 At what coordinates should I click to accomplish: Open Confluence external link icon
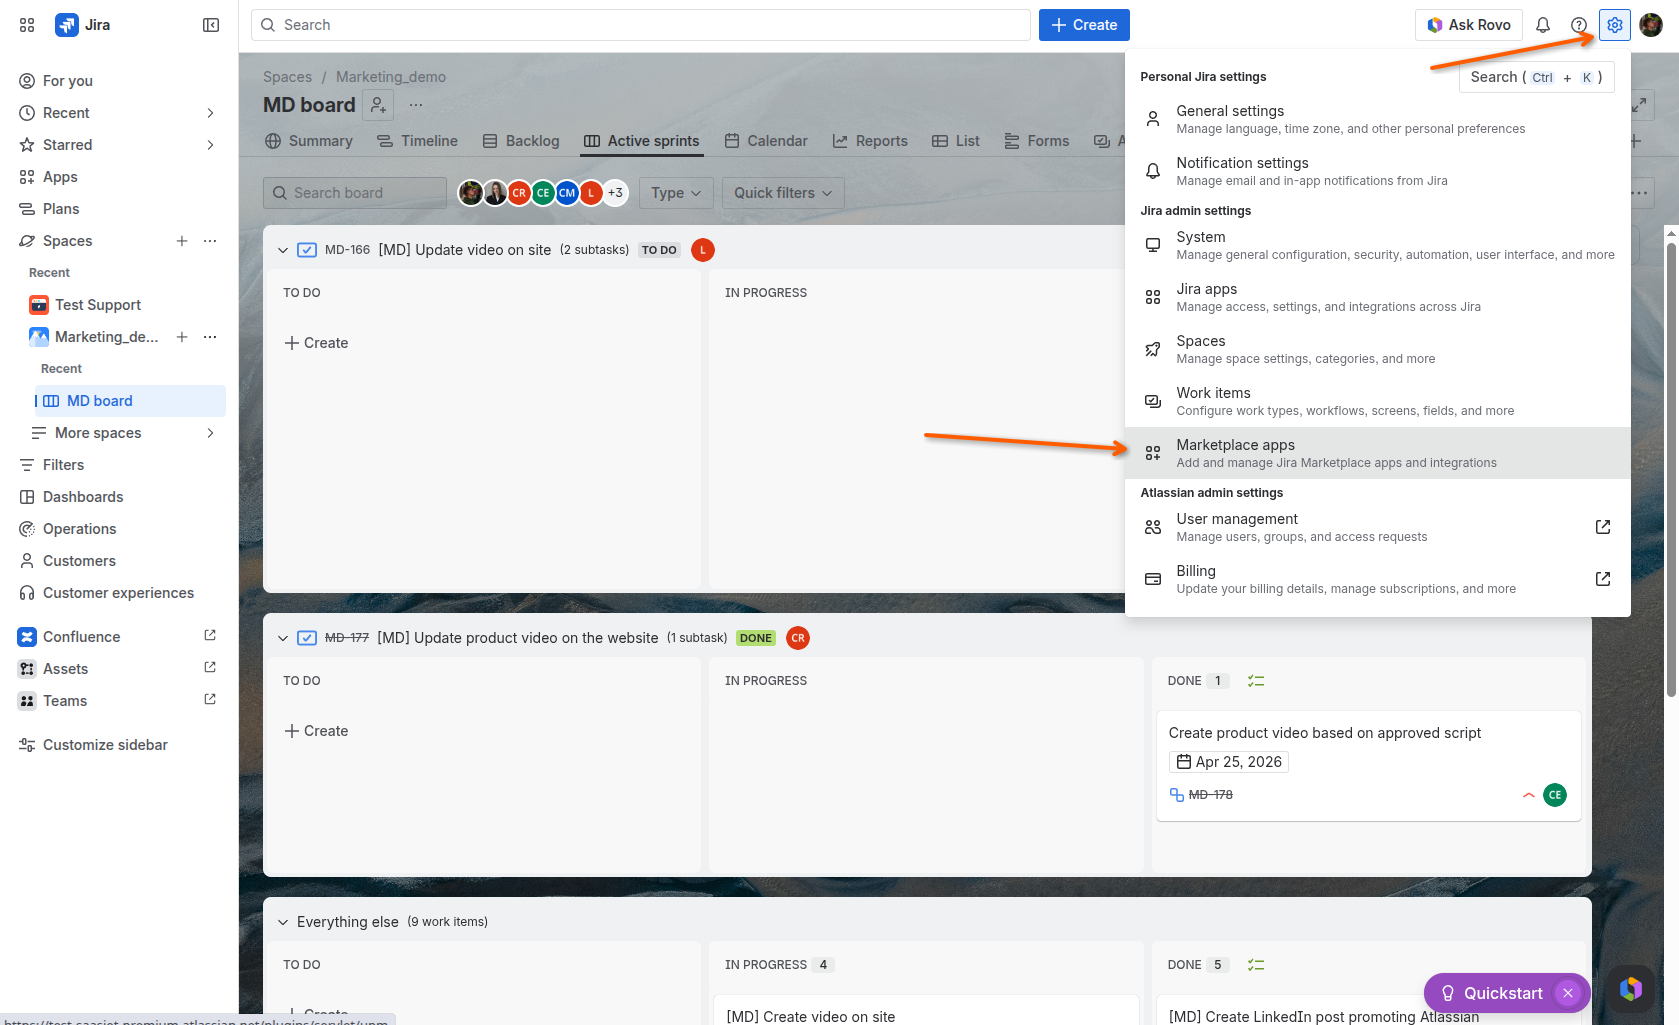coord(210,636)
